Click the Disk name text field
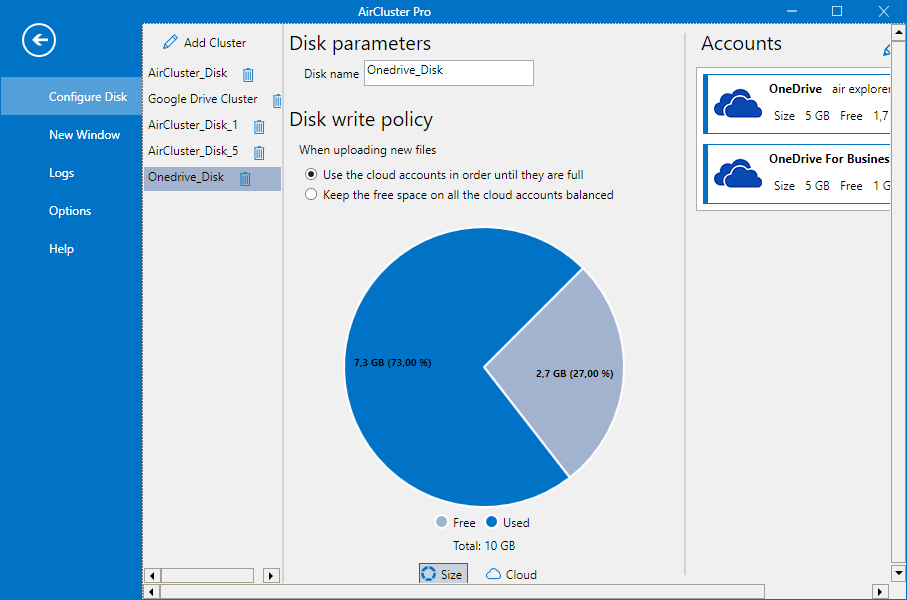 (449, 73)
